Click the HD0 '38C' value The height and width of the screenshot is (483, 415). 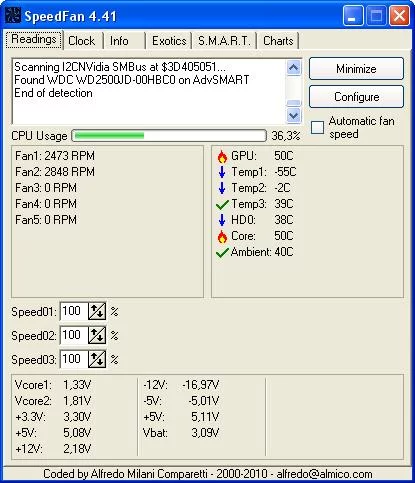coord(284,220)
